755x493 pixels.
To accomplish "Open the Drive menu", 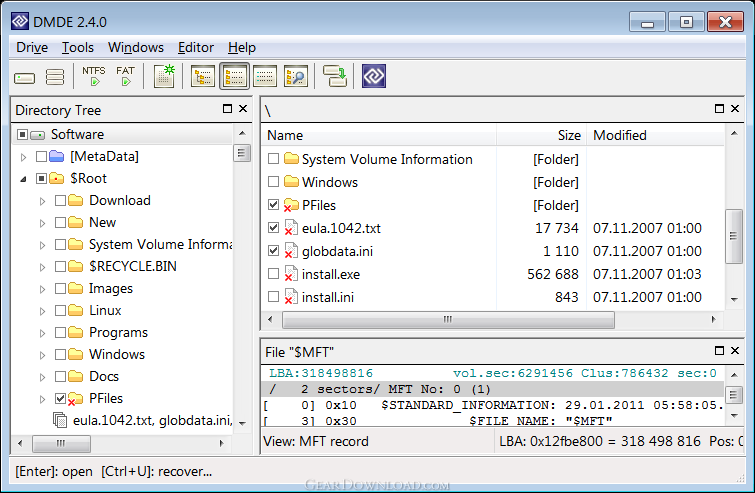I will (x=32, y=47).
